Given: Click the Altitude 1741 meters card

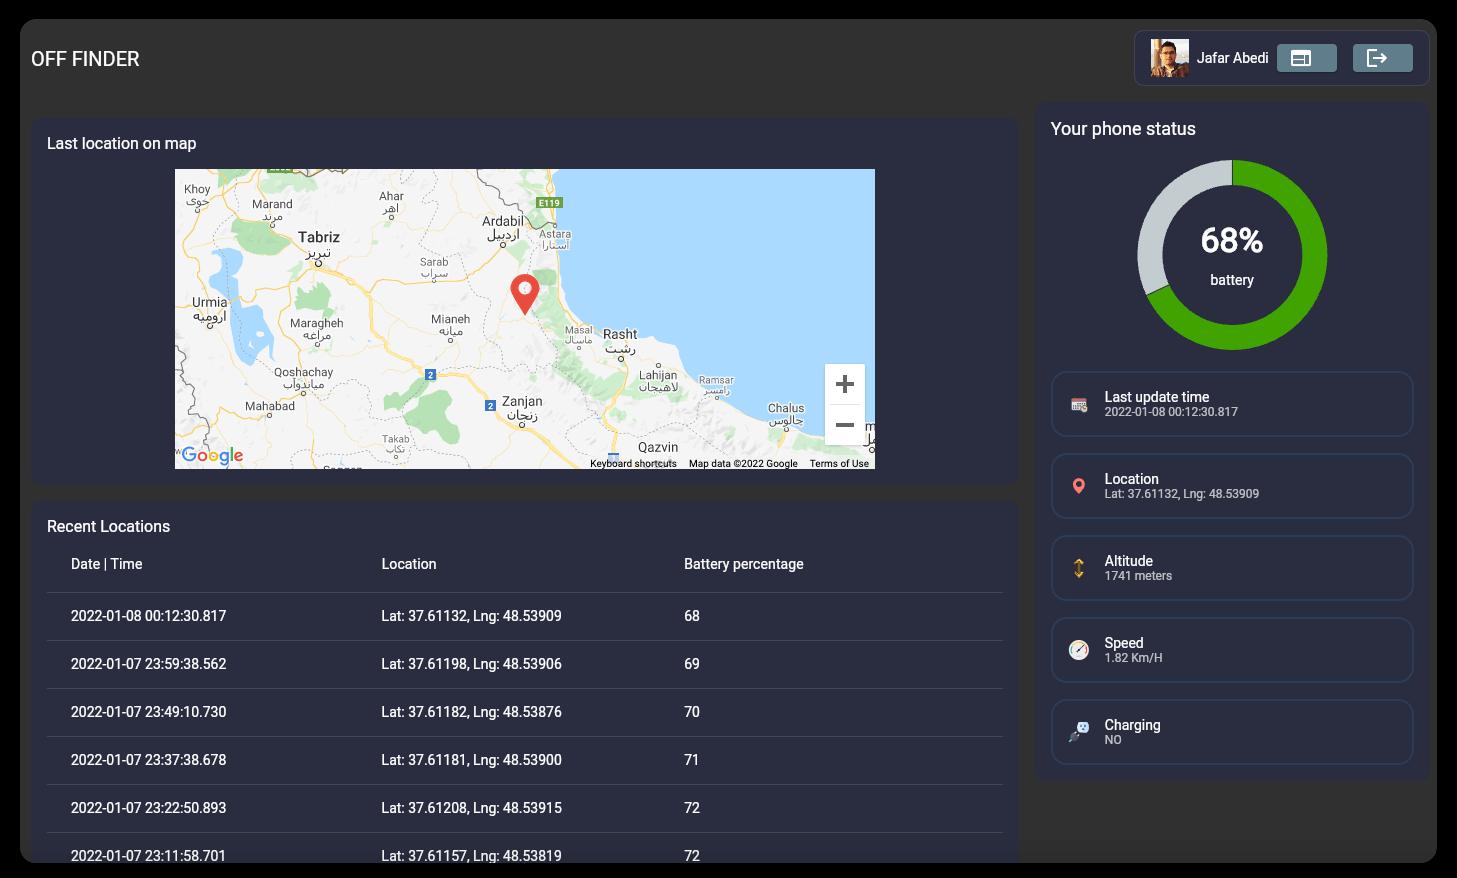Looking at the screenshot, I should 1232,568.
